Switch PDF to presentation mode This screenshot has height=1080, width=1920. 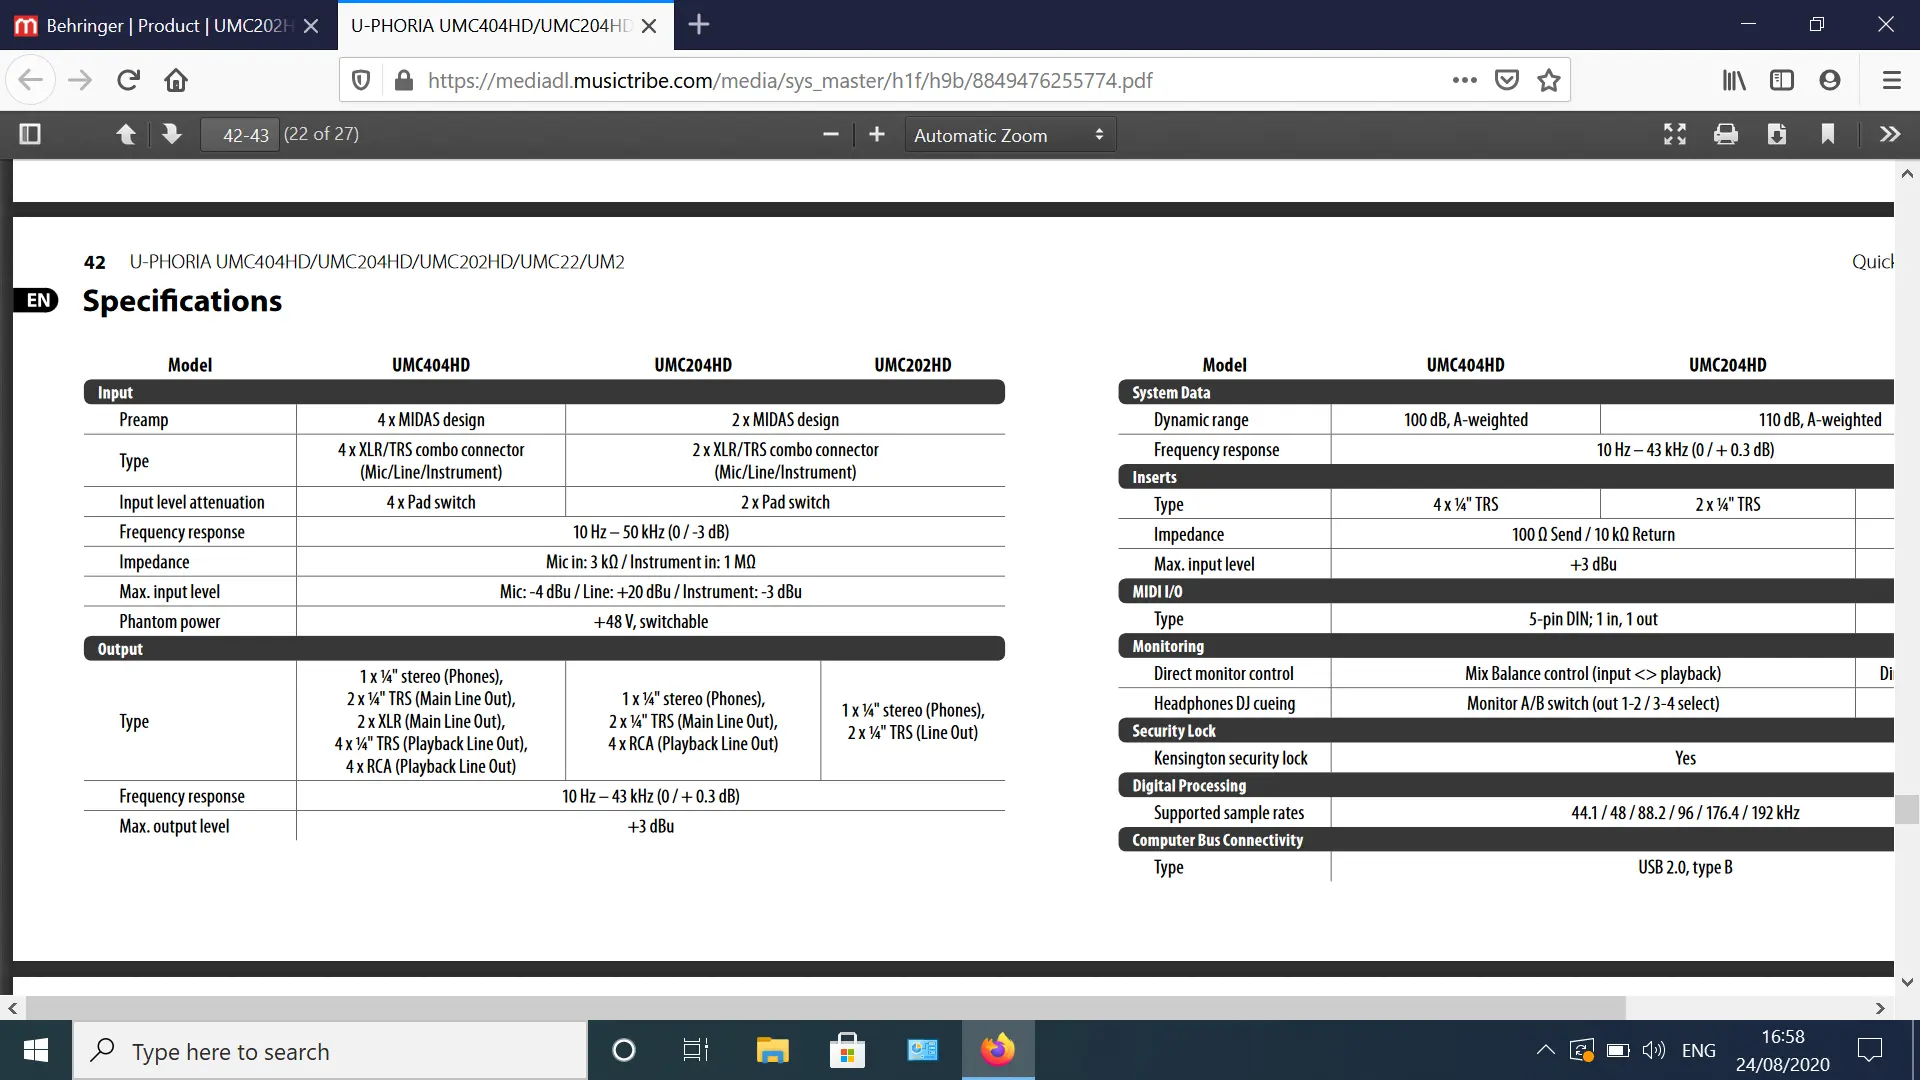pyautogui.click(x=1675, y=134)
